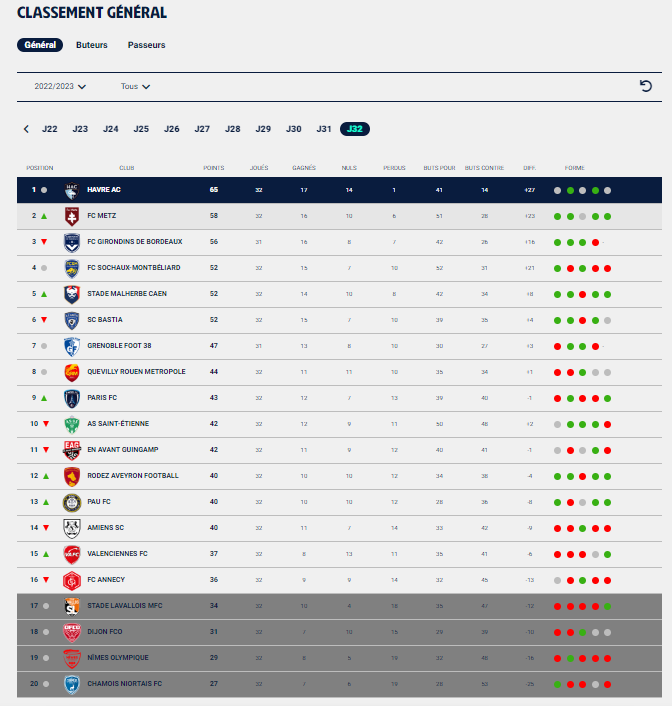
Task: Click the En Avant Guingamp EAG logo
Action: point(72,450)
